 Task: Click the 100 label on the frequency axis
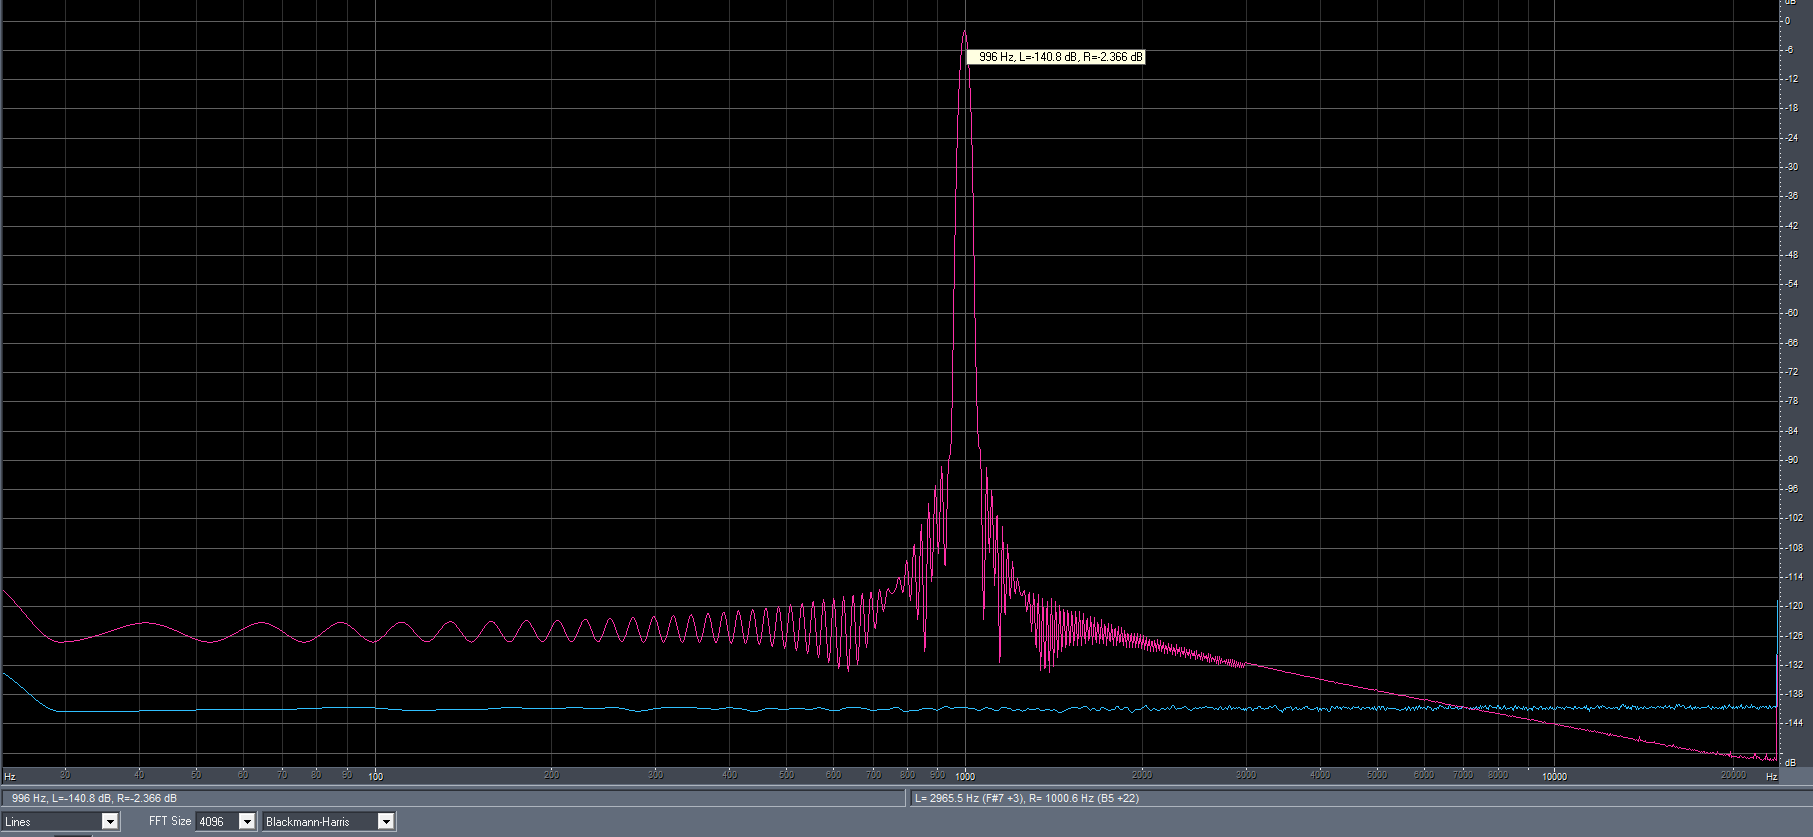pyautogui.click(x=376, y=776)
